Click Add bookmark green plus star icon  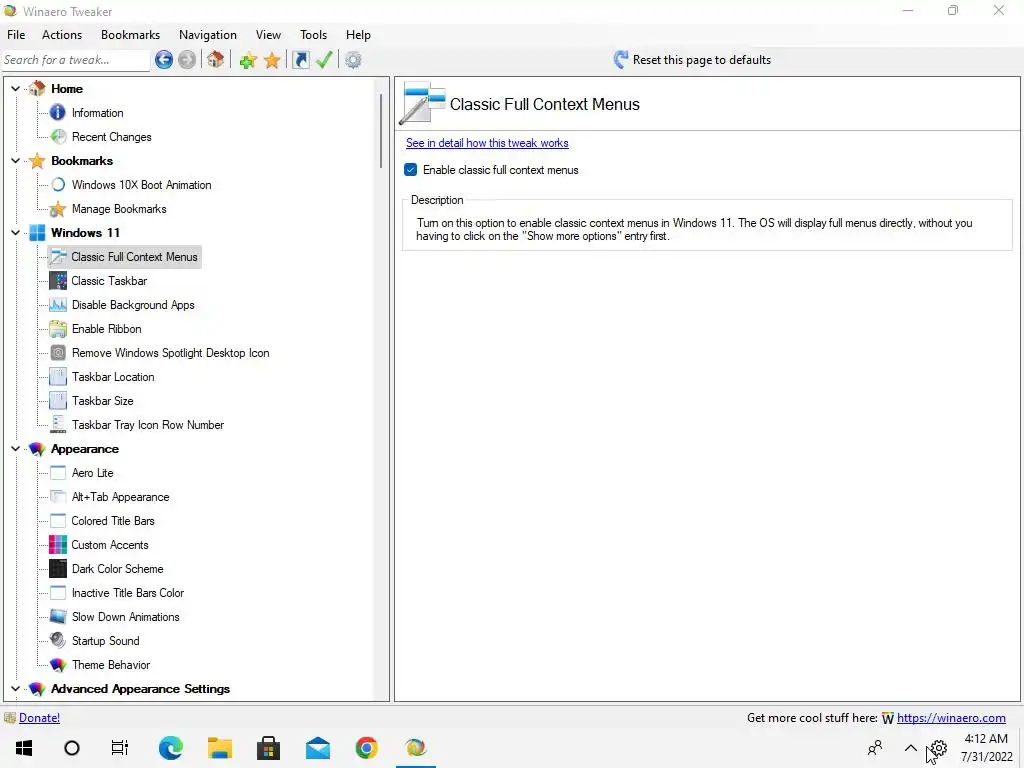pyautogui.click(x=248, y=61)
